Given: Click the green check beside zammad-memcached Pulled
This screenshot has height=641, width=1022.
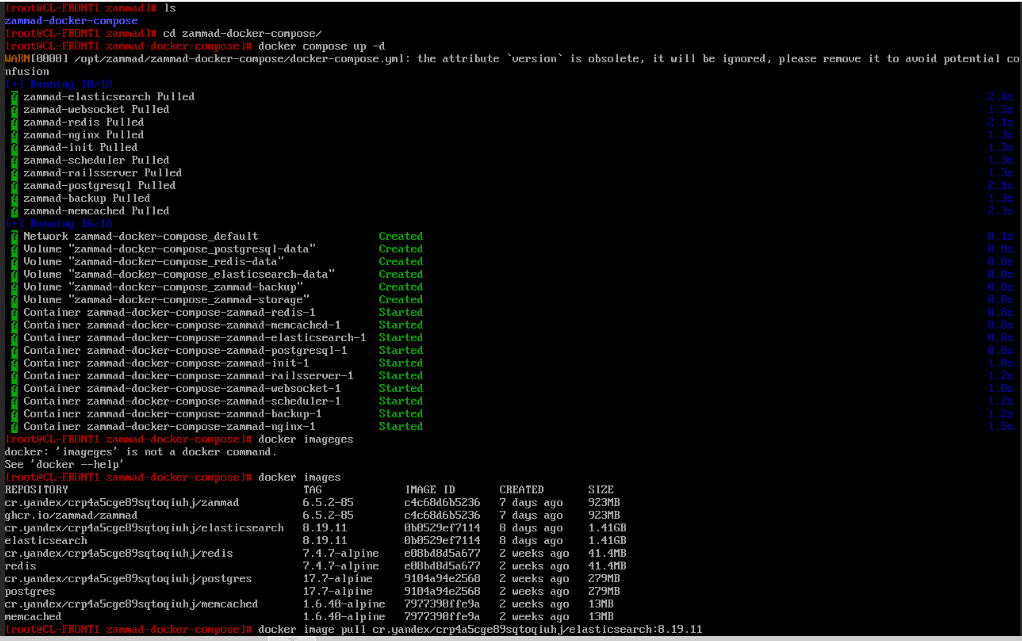Looking at the screenshot, I should tap(14, 211).
